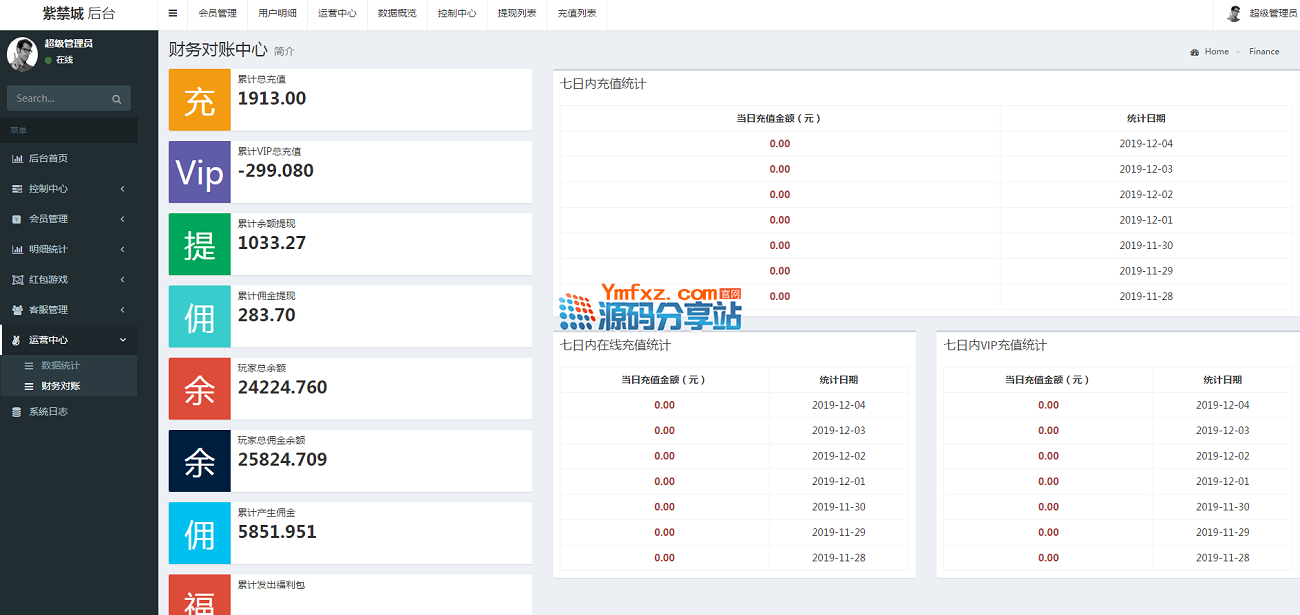
Task: Open the 超级管理员 user menu at top right
Action: [1272, 14]
